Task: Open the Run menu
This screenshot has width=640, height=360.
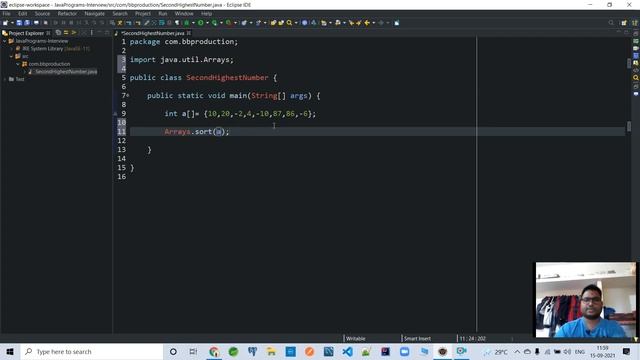Action: coord(163,13)
